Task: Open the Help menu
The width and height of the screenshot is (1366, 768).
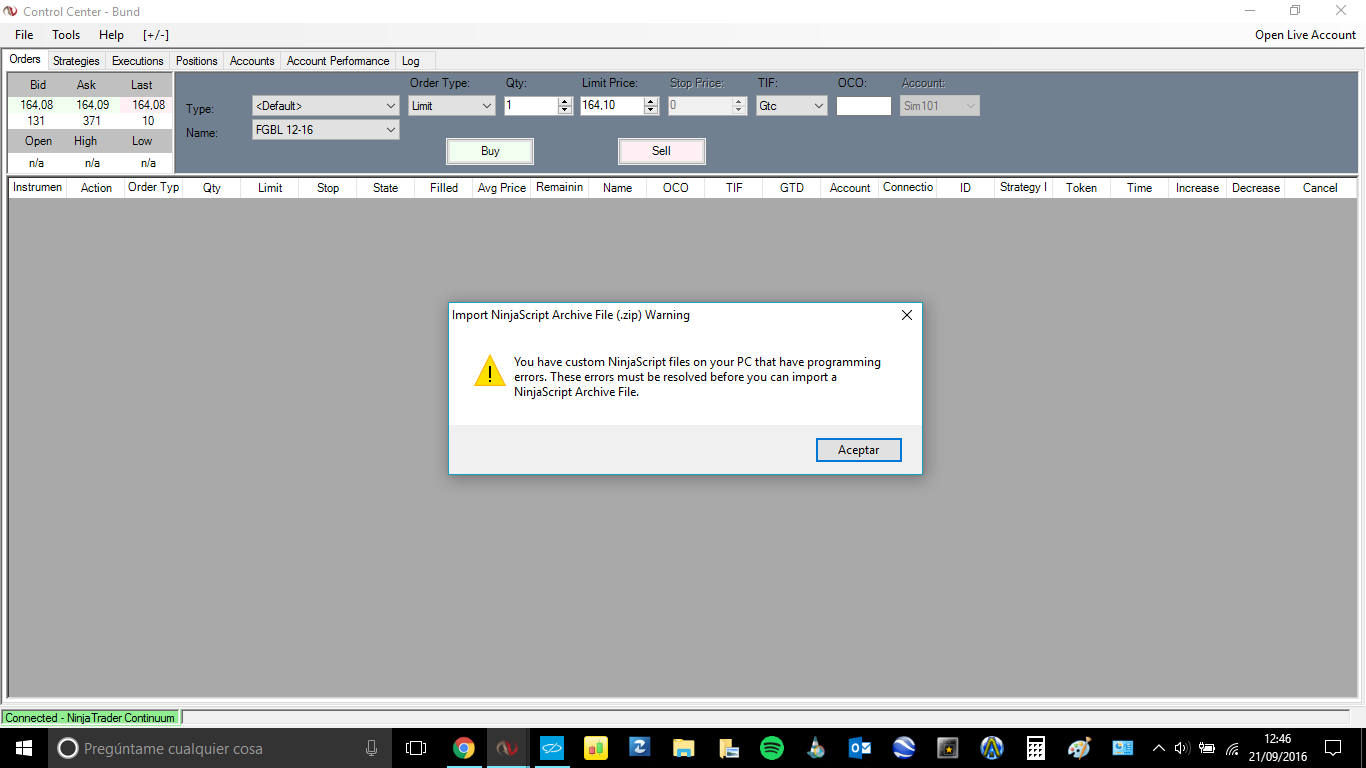Action: coord(111,35)
